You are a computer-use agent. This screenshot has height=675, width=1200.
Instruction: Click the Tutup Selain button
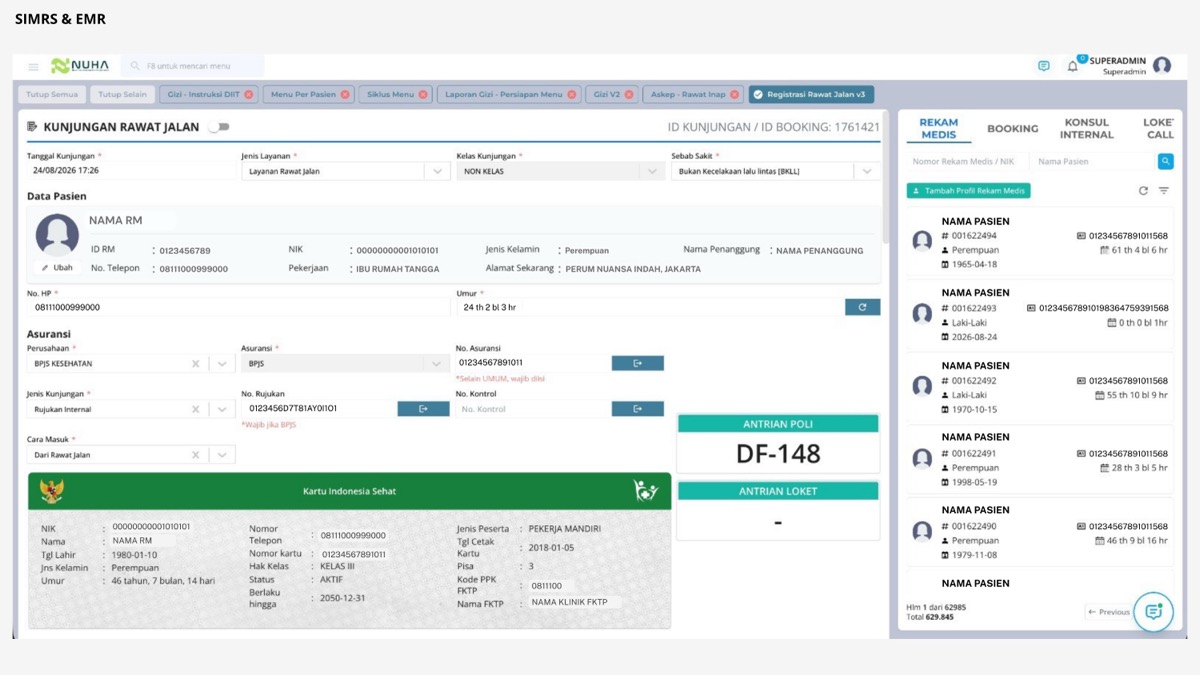coord(122,95)
